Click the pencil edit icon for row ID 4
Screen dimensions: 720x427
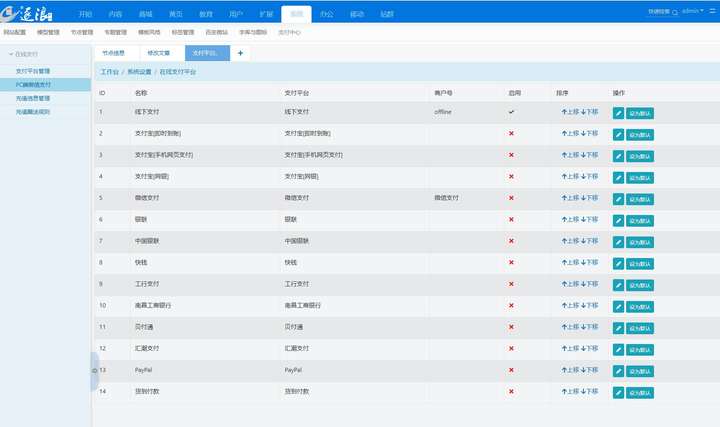(618, 178)
